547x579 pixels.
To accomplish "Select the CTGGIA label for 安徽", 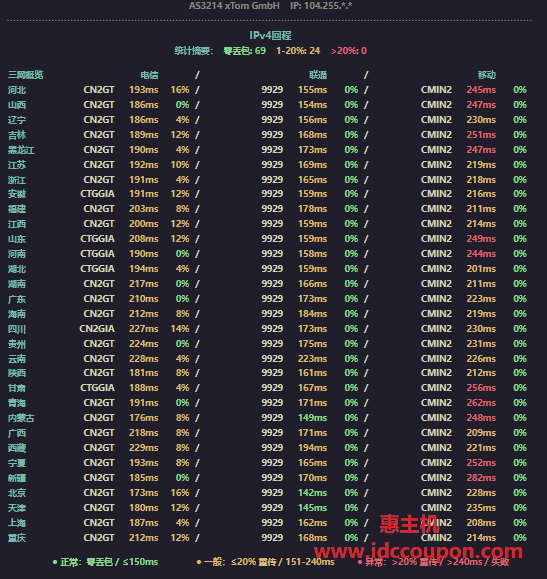I will (x=98, y=194).
